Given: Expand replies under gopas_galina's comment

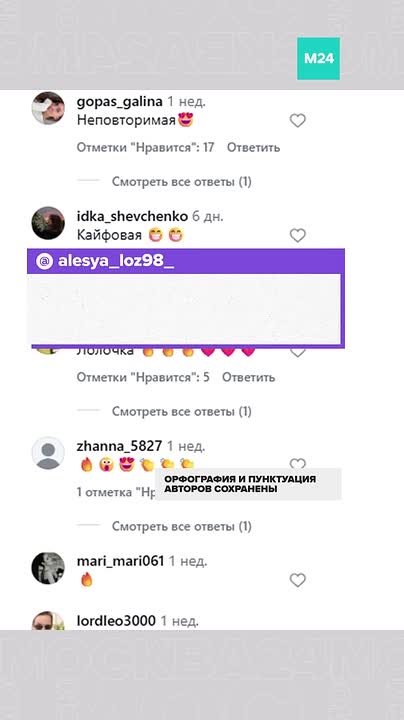Looking at the screenshot, I should tap(182, 182).
